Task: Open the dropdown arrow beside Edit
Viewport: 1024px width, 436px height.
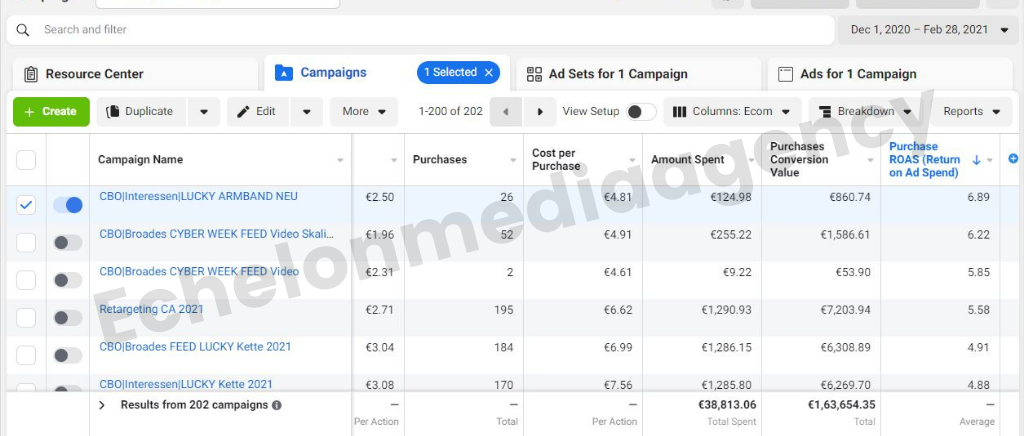Action: point(306,112)
